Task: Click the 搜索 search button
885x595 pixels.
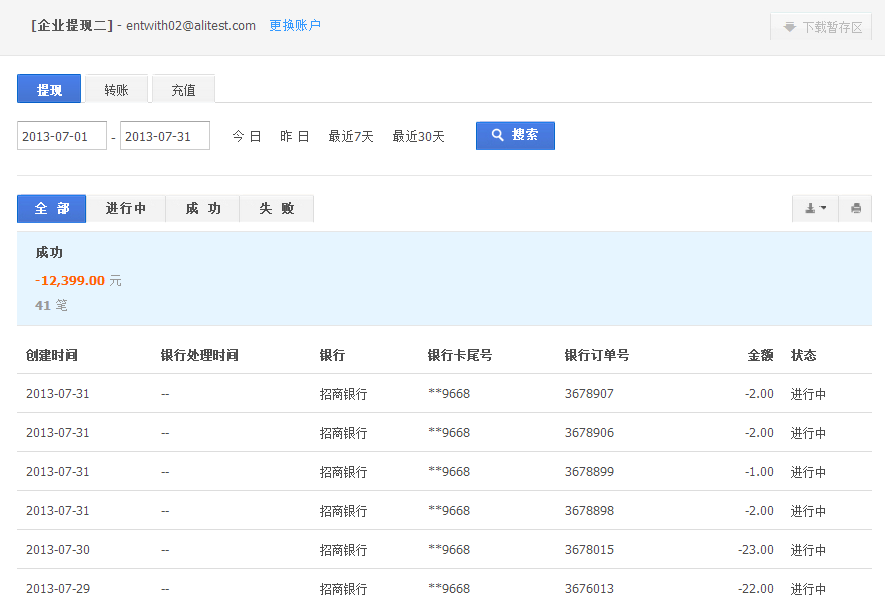Action: 515,135
